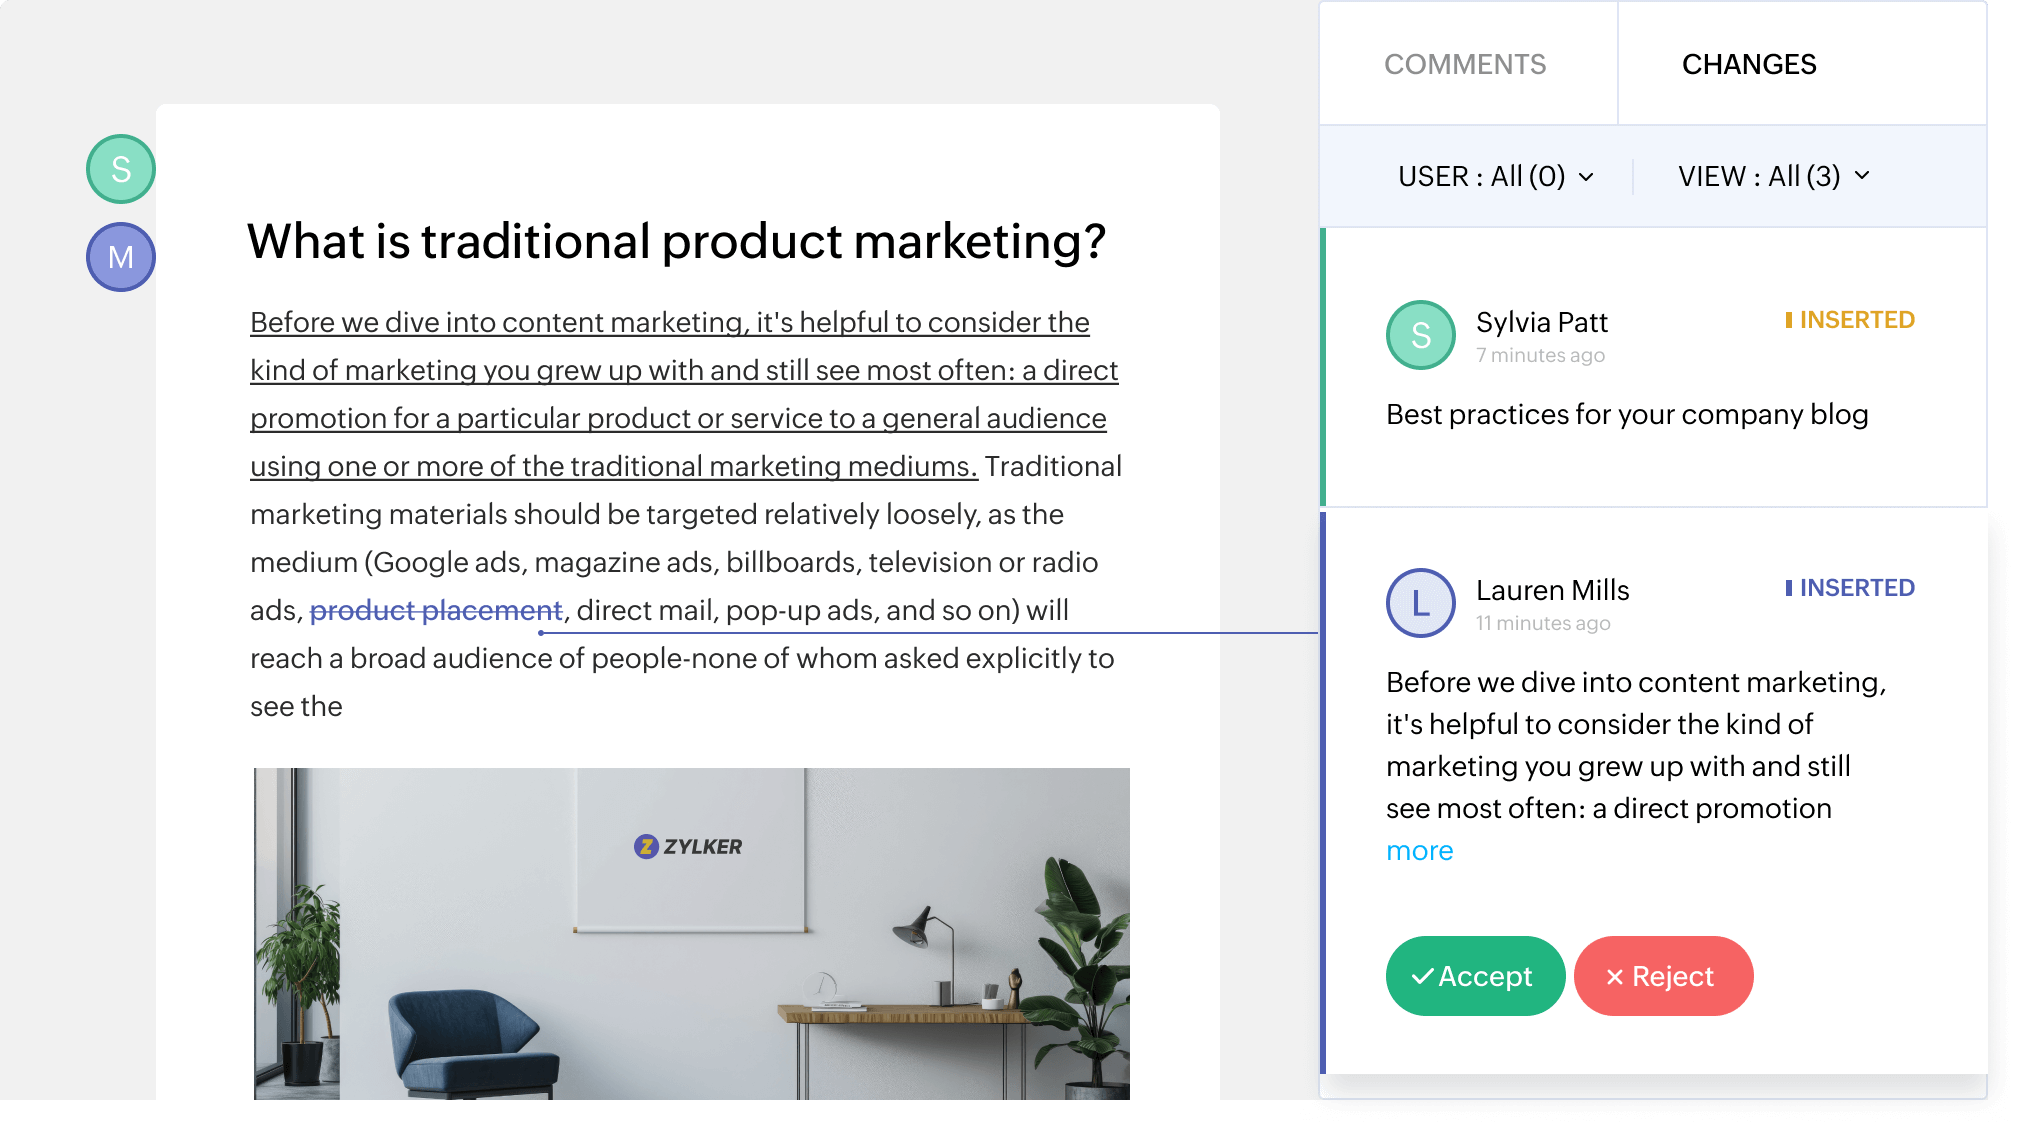This screenshot has width=2017, height=1123.
Task: Open the USER : All (0) filter dropdown
Action: (x=1495, y=177)
